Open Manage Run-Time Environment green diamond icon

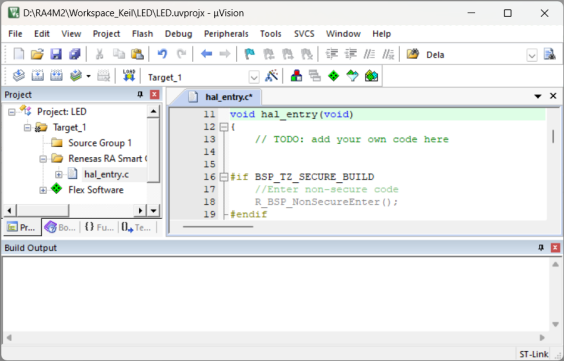(x=334, y=76)
